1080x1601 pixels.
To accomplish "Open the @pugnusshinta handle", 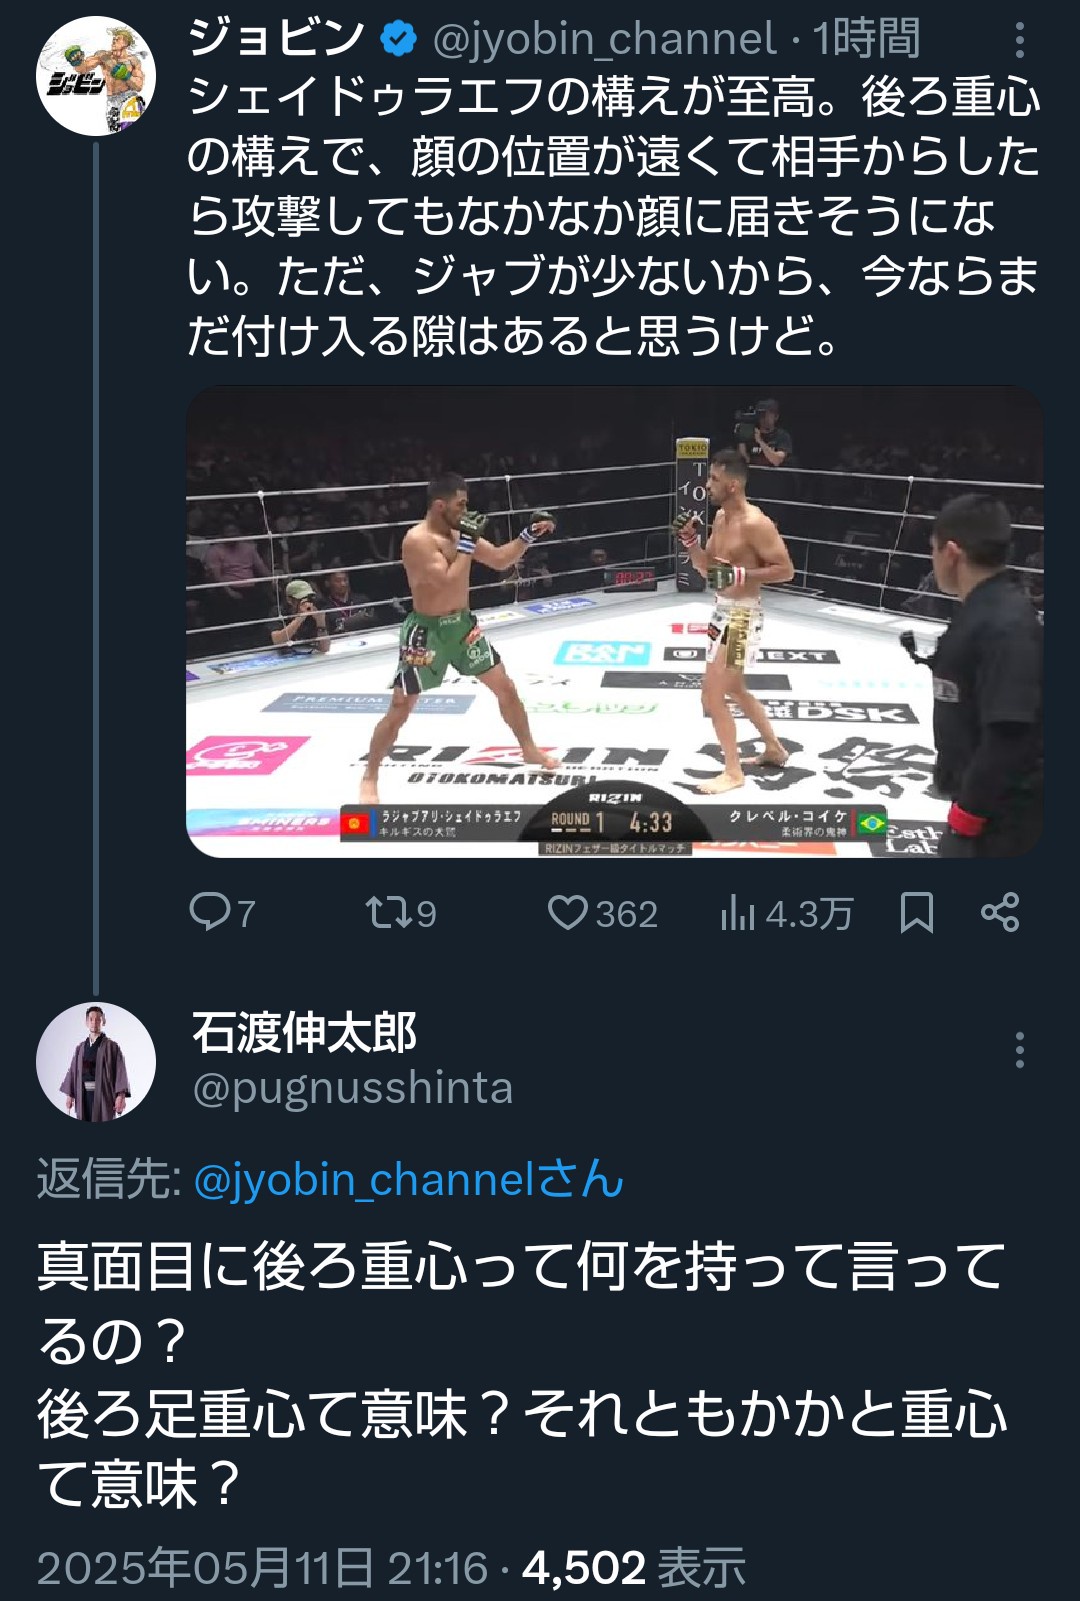I will pyautogui.click(x=352, y=1088).
